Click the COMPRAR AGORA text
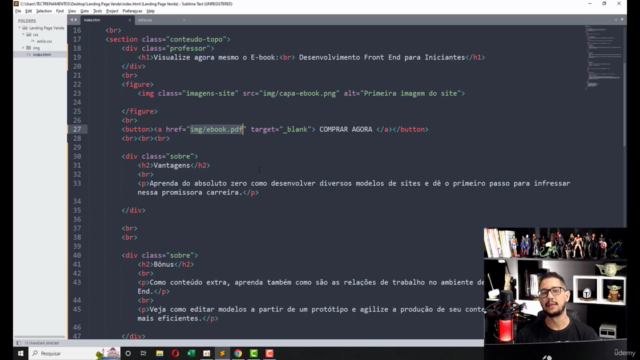The width and height of the screenshot is (640, 360). (x=346, y=129)
